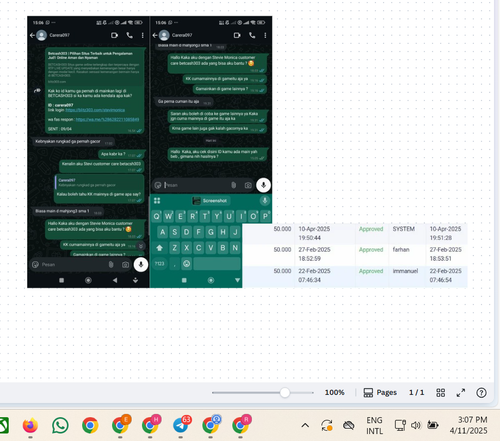Screen dimensions: 500x441
Task: Open Firefox from the taskbar
Action: (30, 425)
